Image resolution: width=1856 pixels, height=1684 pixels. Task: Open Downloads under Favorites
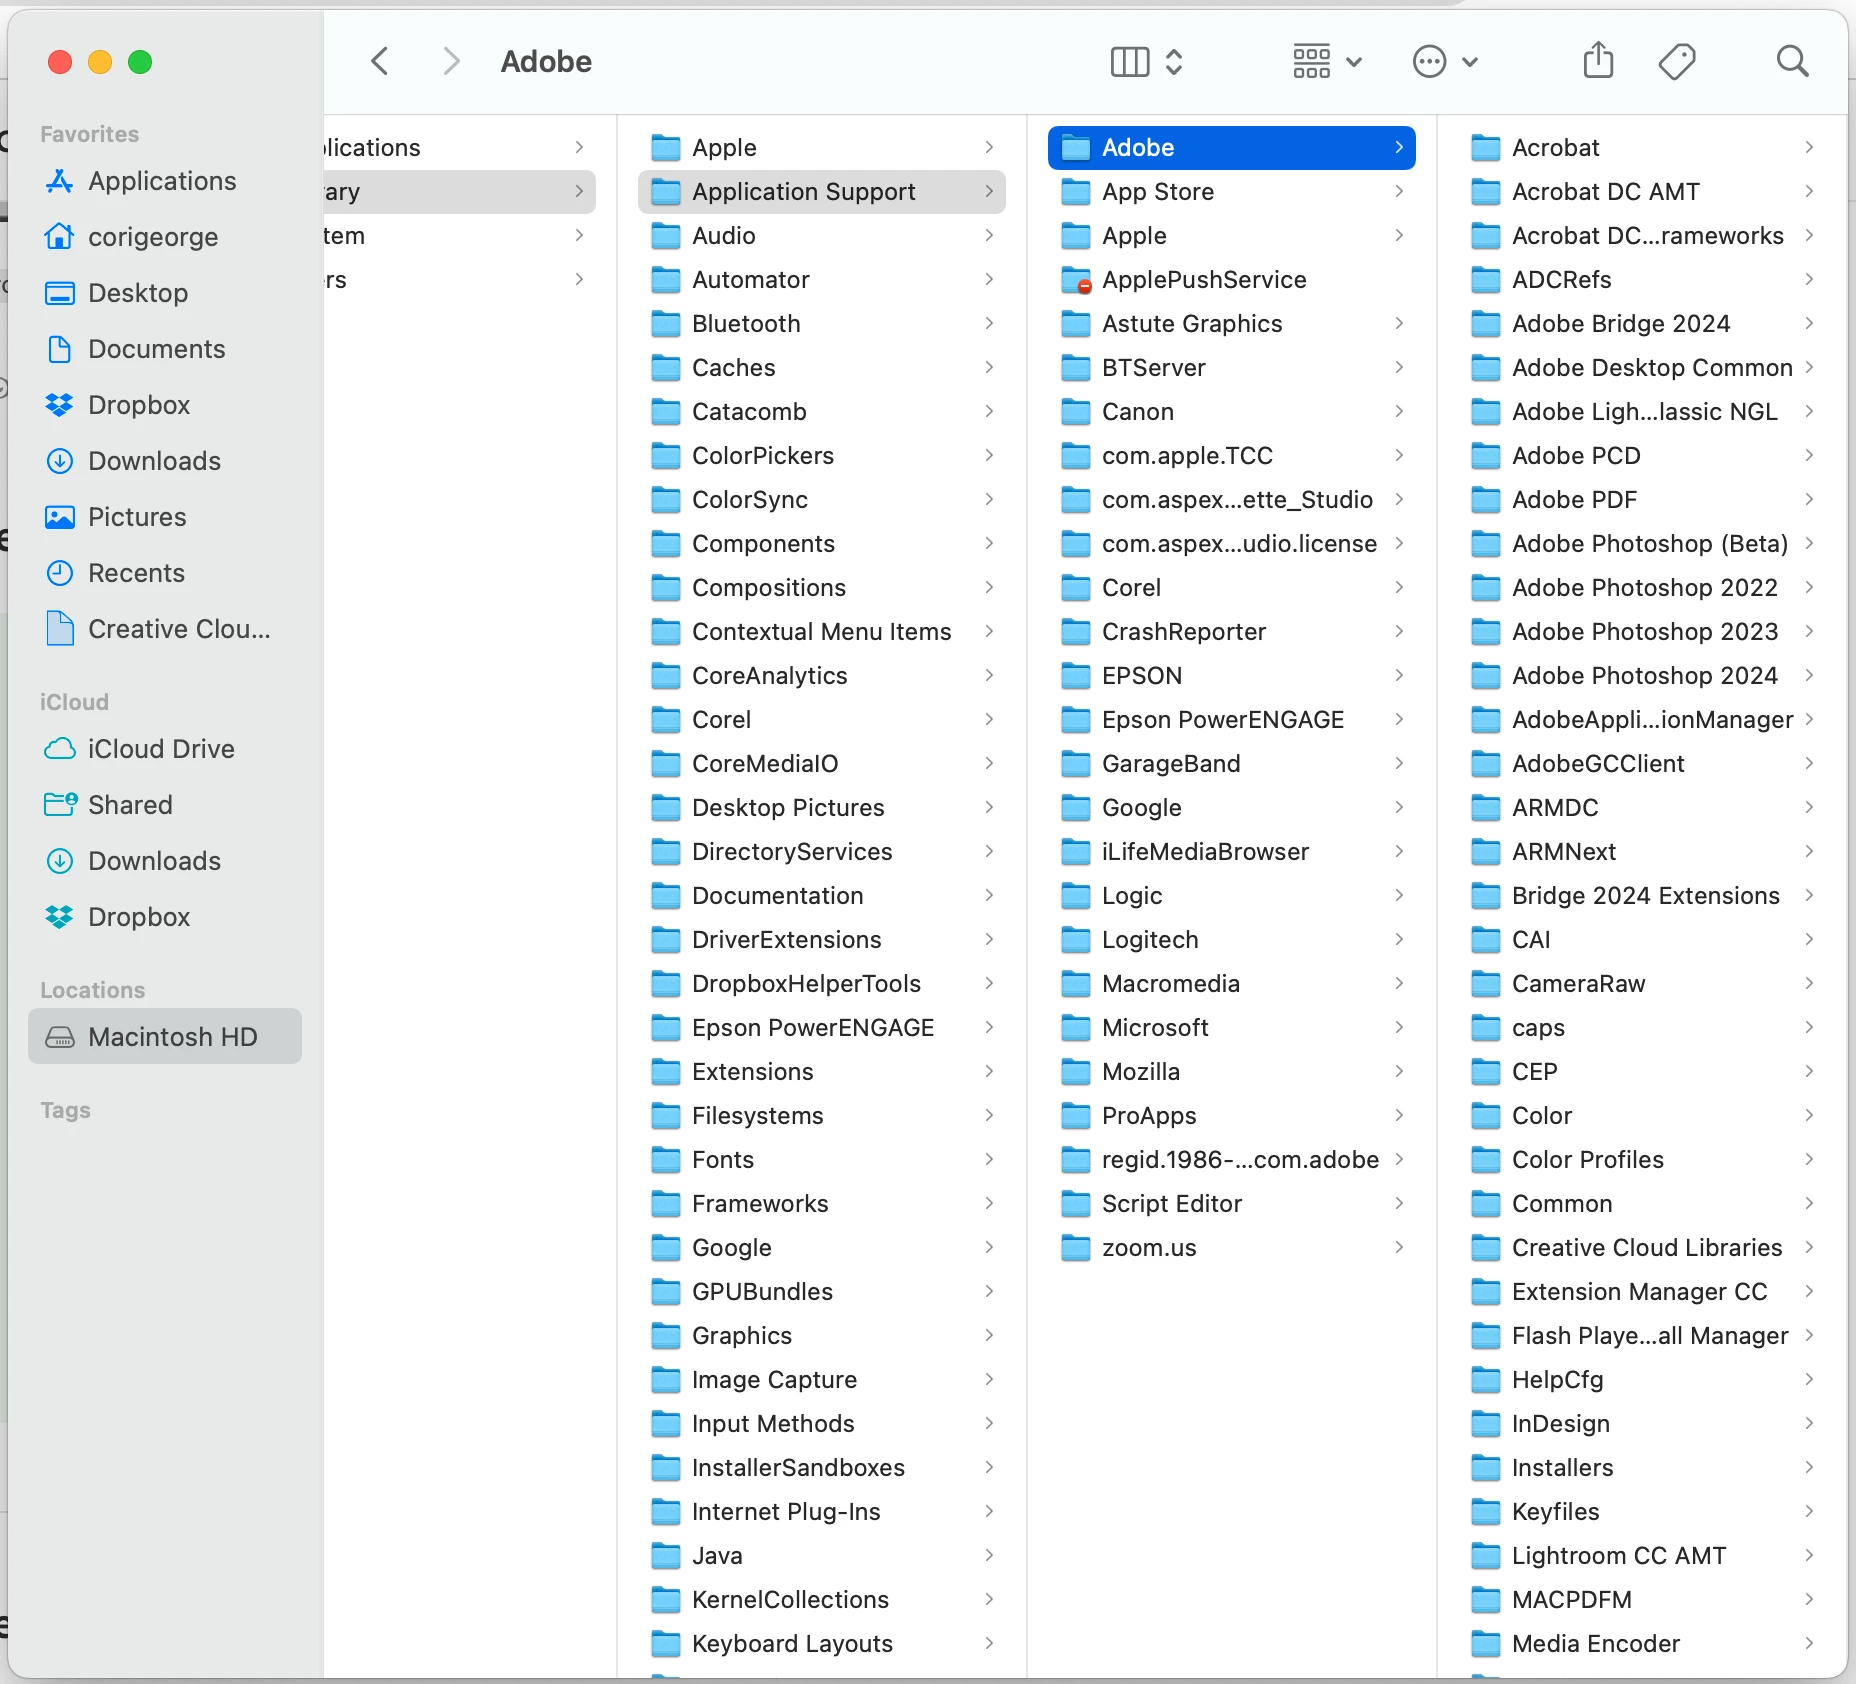[x=165, y=461]
